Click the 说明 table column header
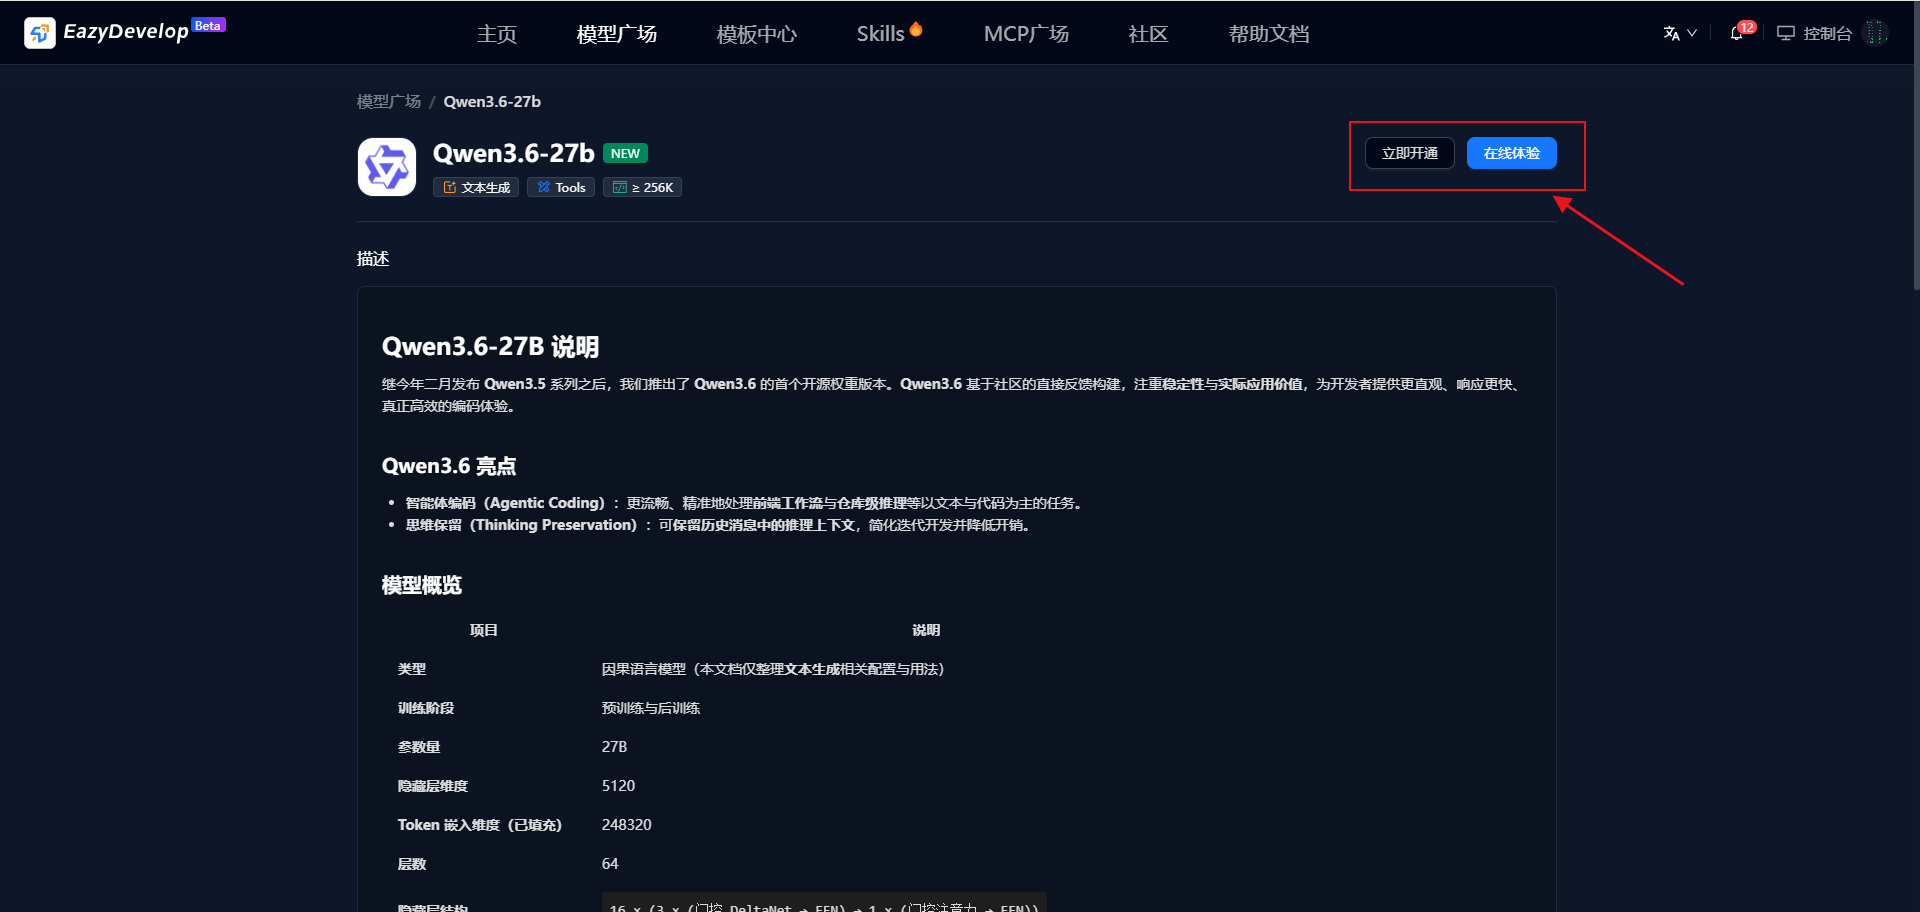 926,630
